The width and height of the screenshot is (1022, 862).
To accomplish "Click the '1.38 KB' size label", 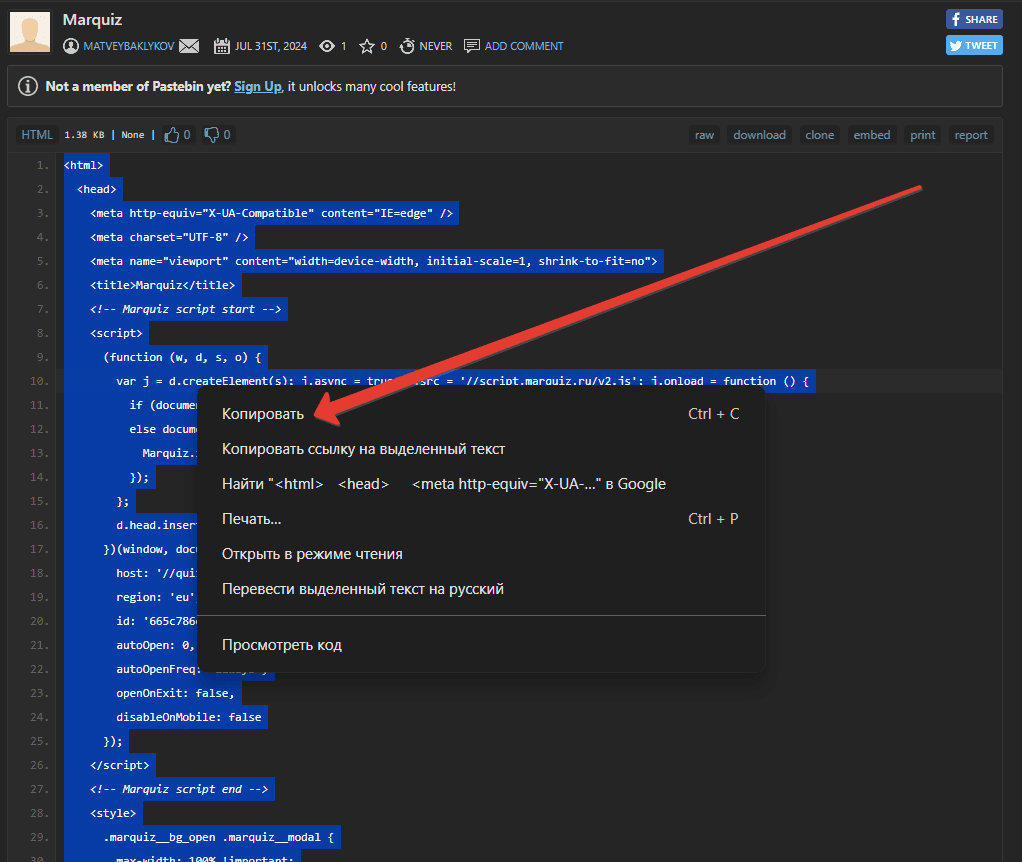I will 84,135.
